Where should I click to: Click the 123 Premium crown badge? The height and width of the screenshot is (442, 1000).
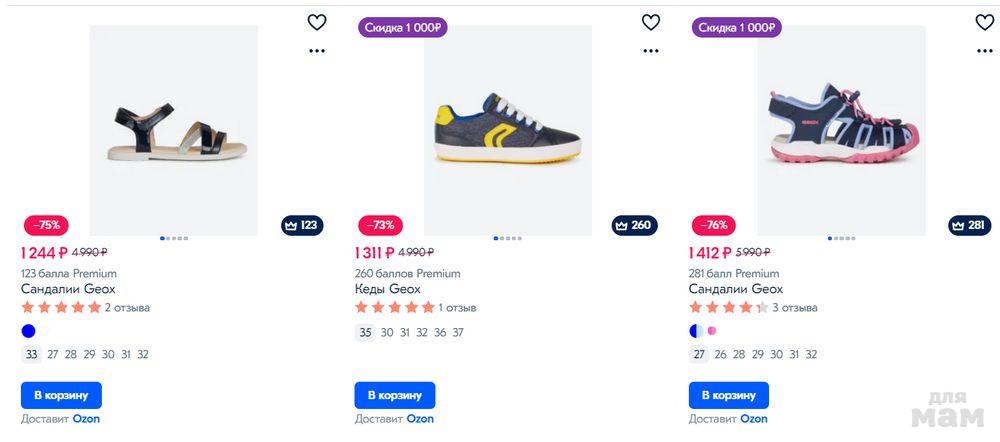point(301,225)
